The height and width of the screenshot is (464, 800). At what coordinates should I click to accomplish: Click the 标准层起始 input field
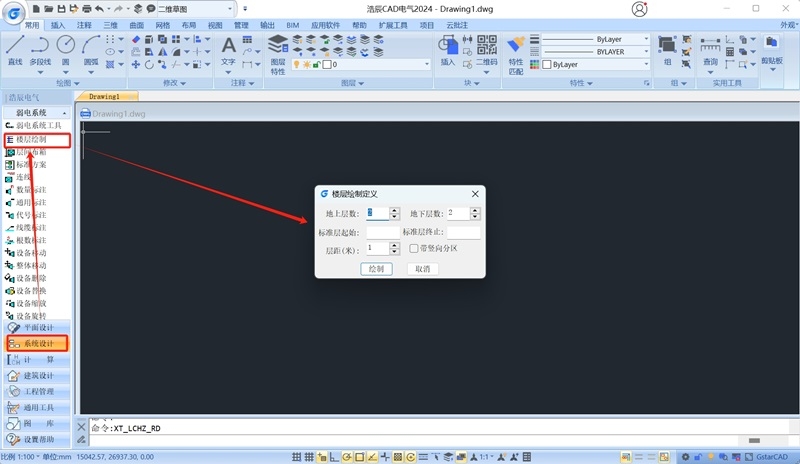(x=383, y=233)
